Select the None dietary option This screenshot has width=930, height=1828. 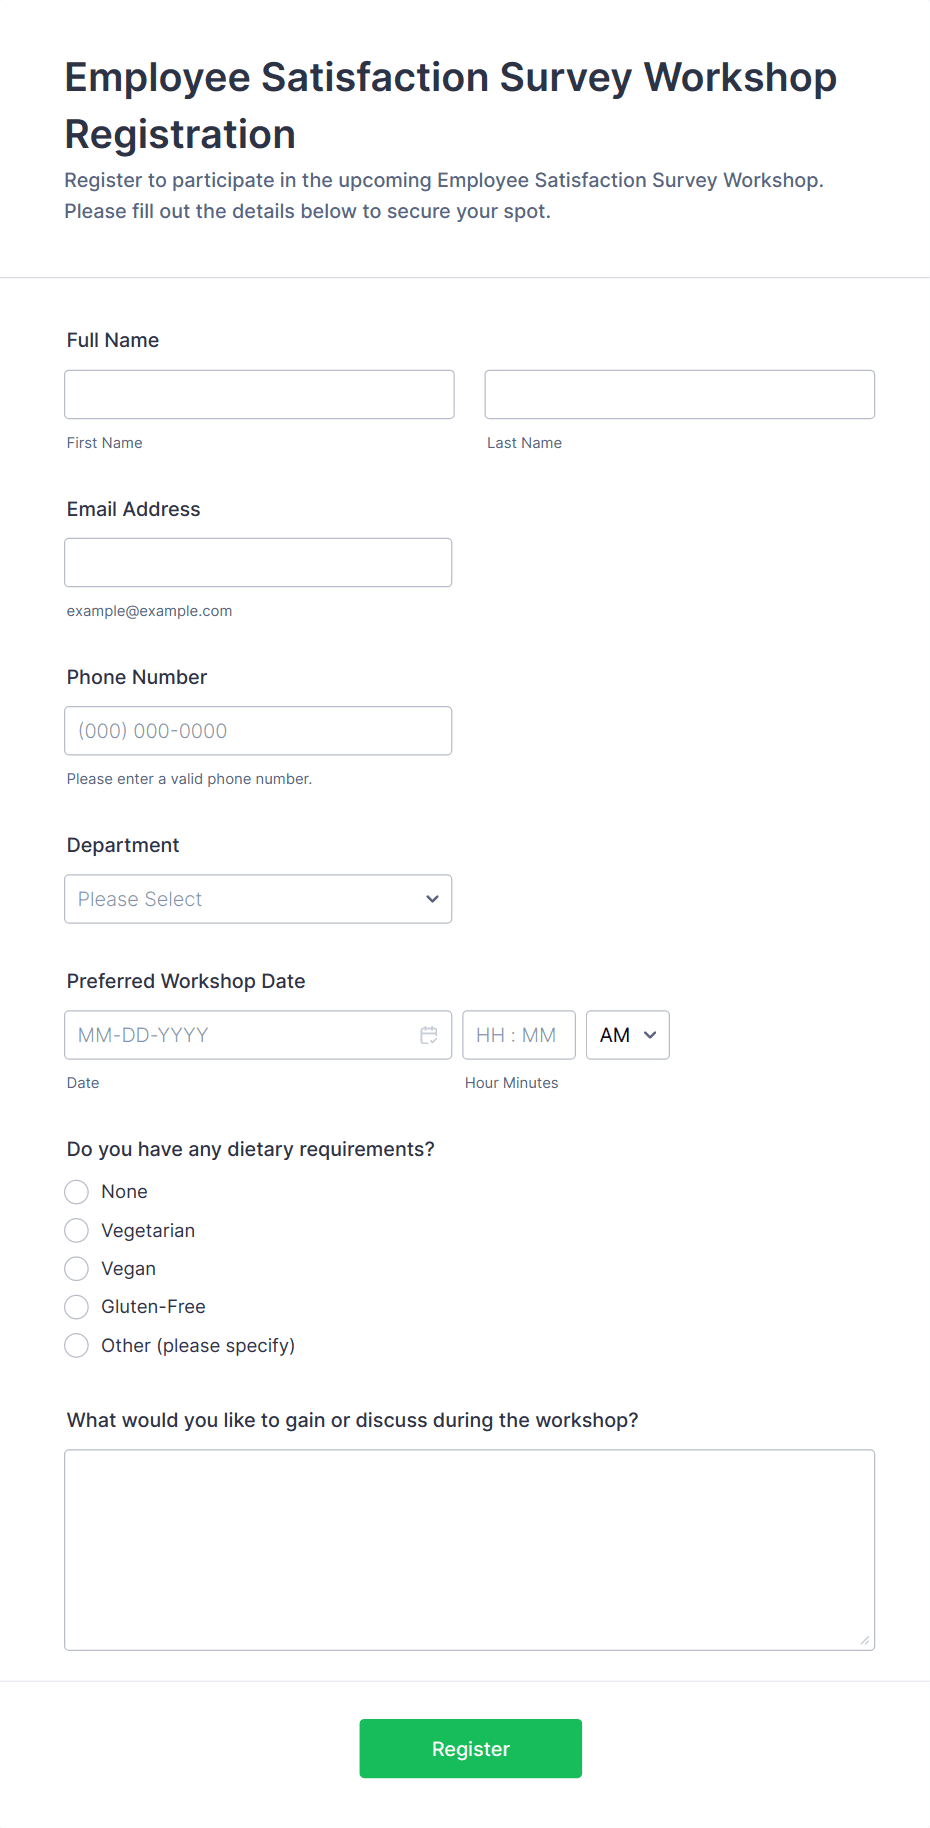[x=76, y=1191]
